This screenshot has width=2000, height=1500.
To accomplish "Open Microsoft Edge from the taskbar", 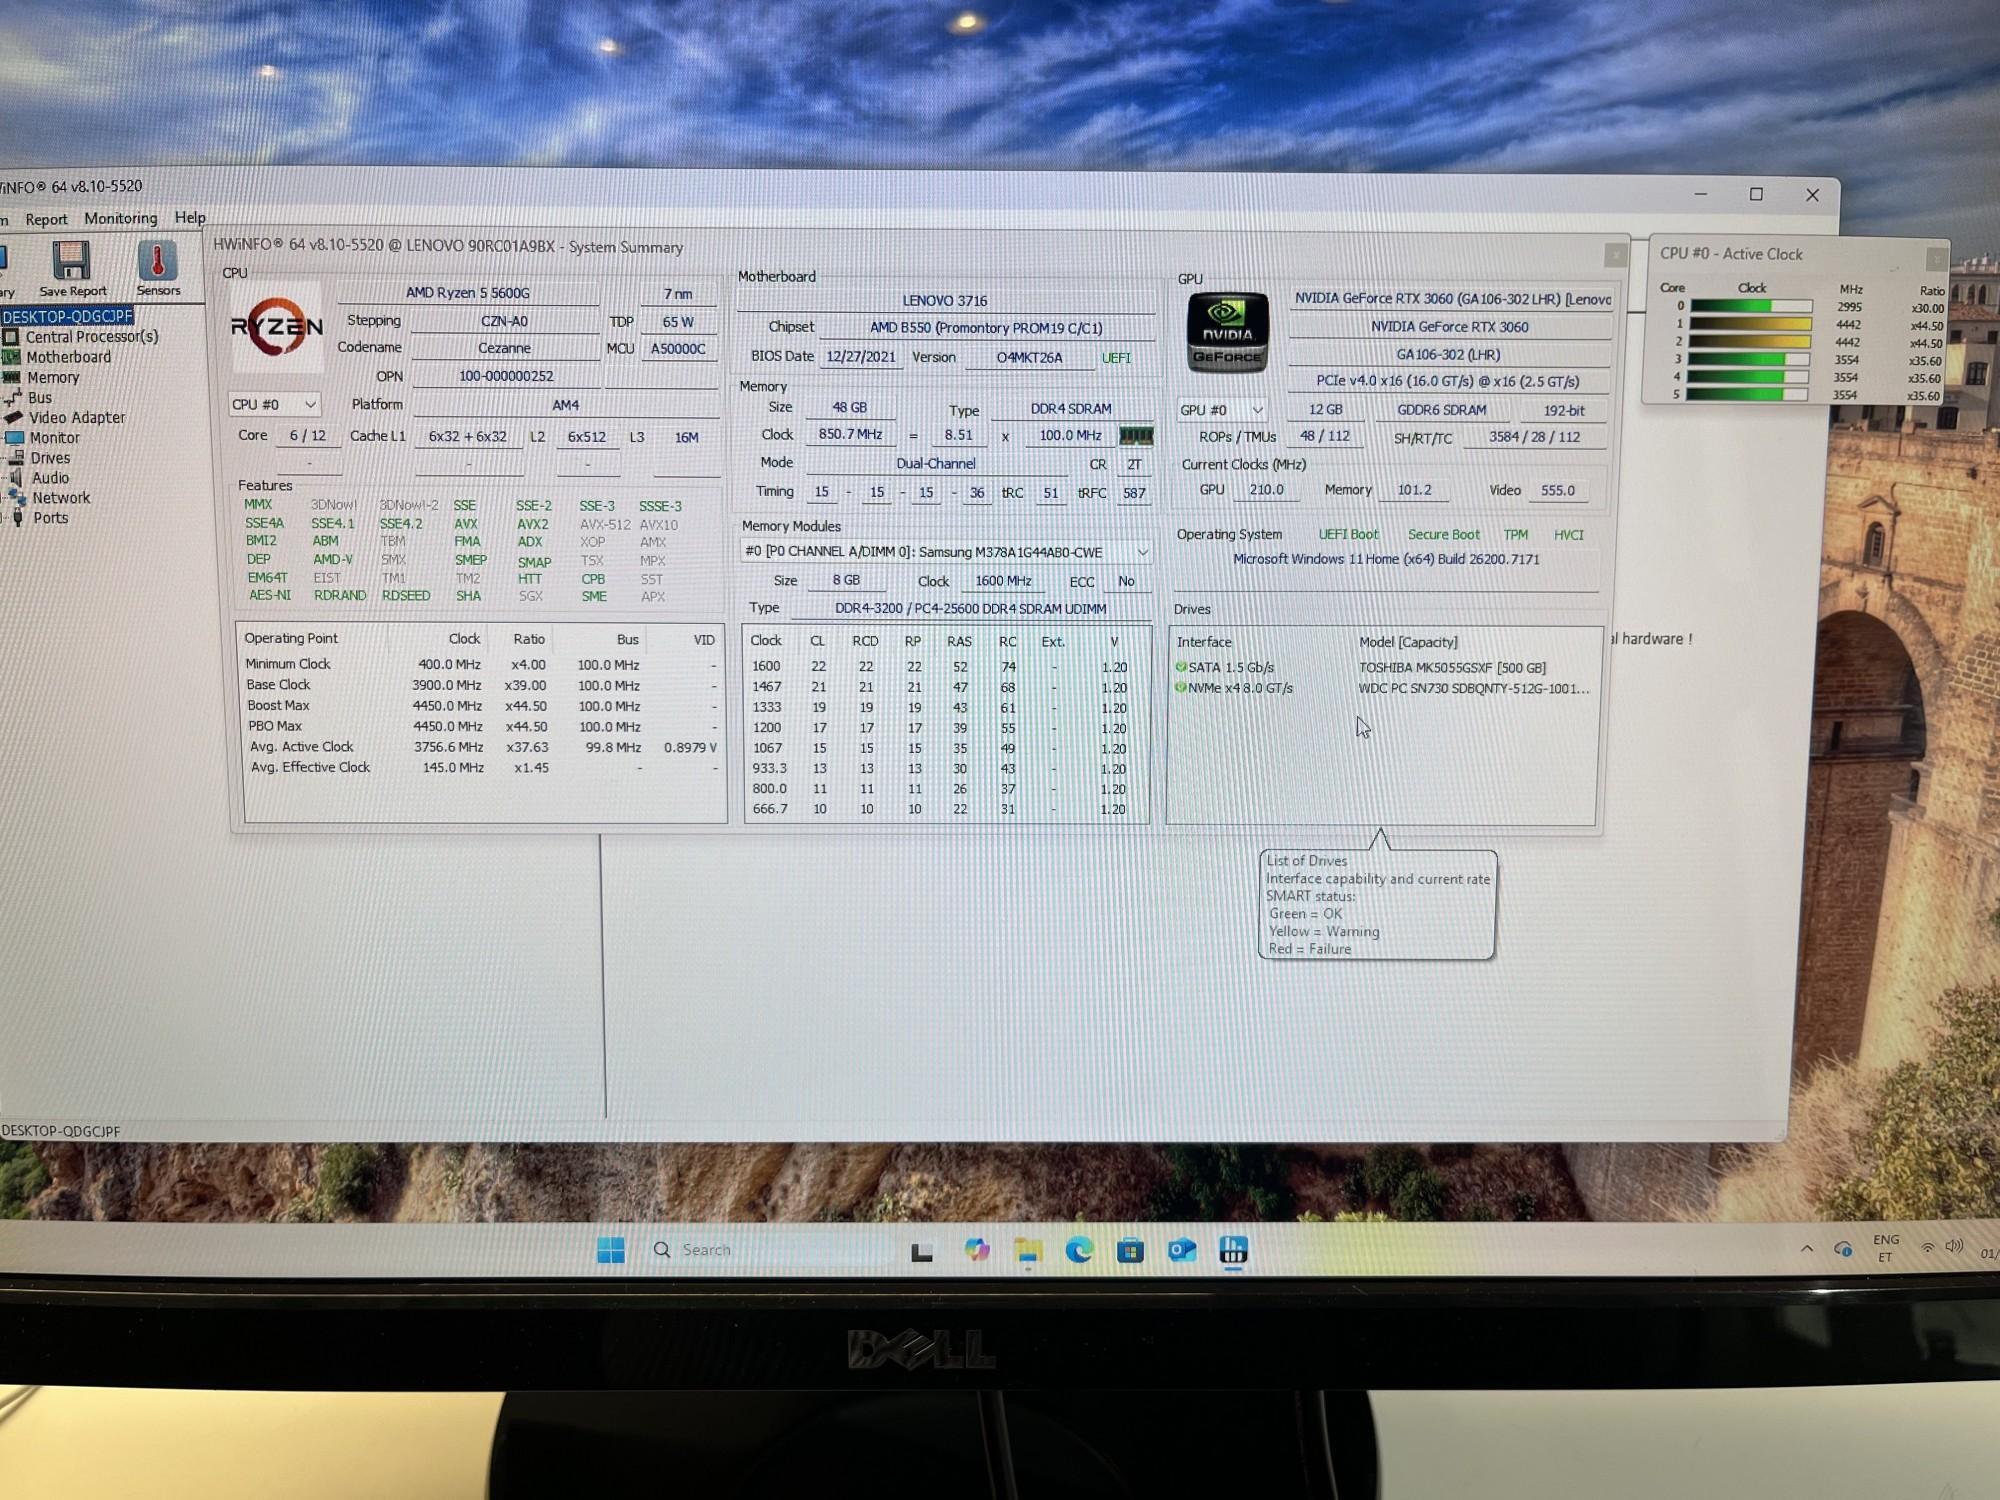I will click(1079, 1250).
